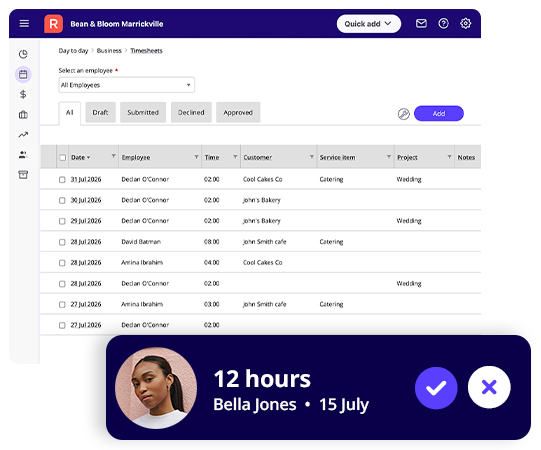541x450 pixels.
Task: Follow the Business breadcrumb link
Action: (x=109, y=51)
